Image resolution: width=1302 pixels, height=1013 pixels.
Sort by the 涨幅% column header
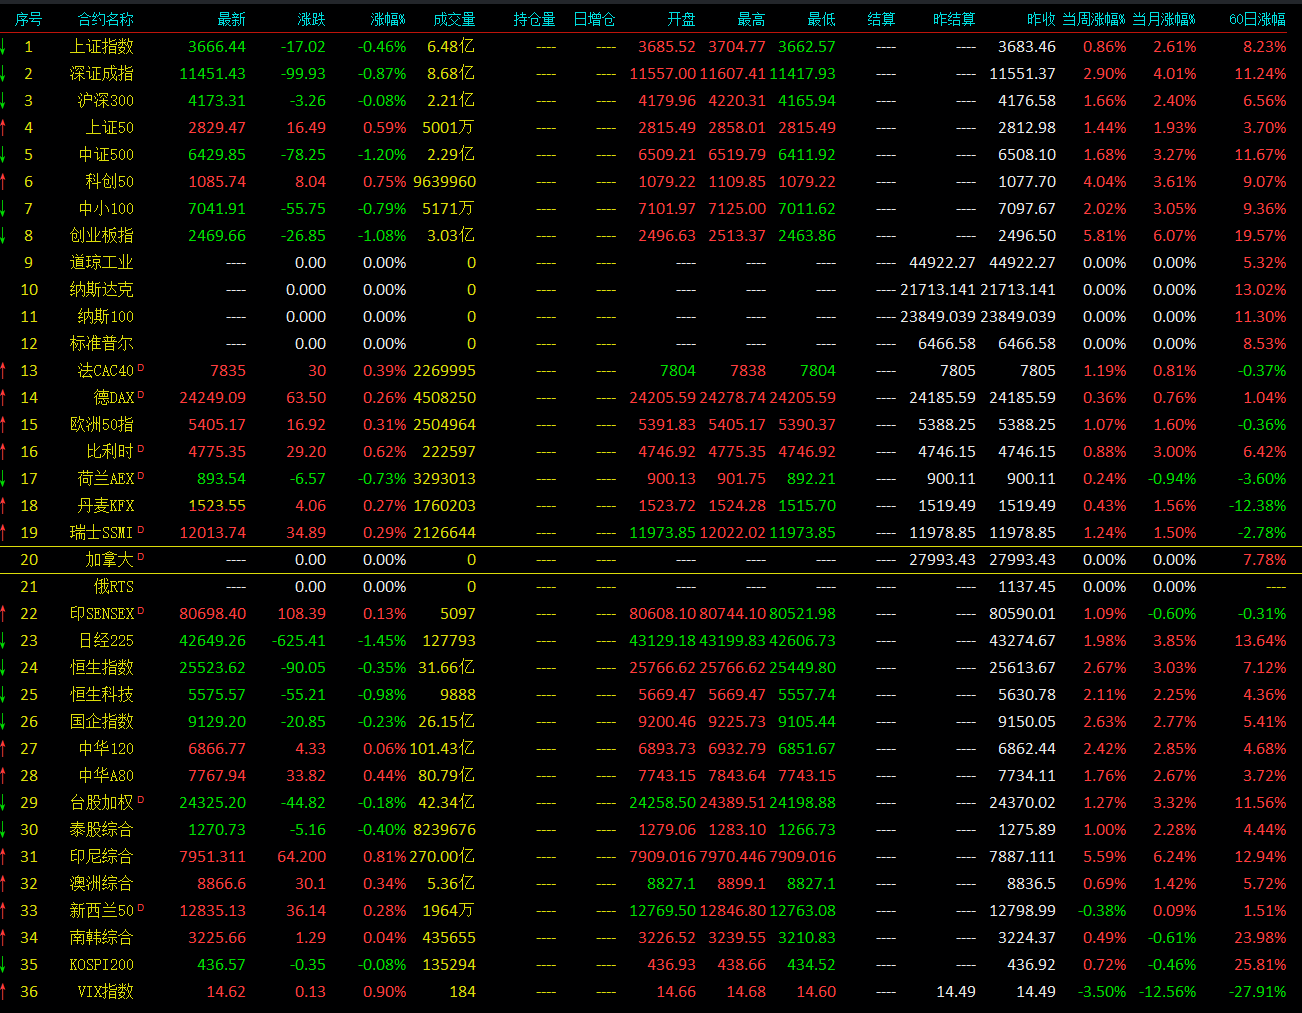coord(388,19)
